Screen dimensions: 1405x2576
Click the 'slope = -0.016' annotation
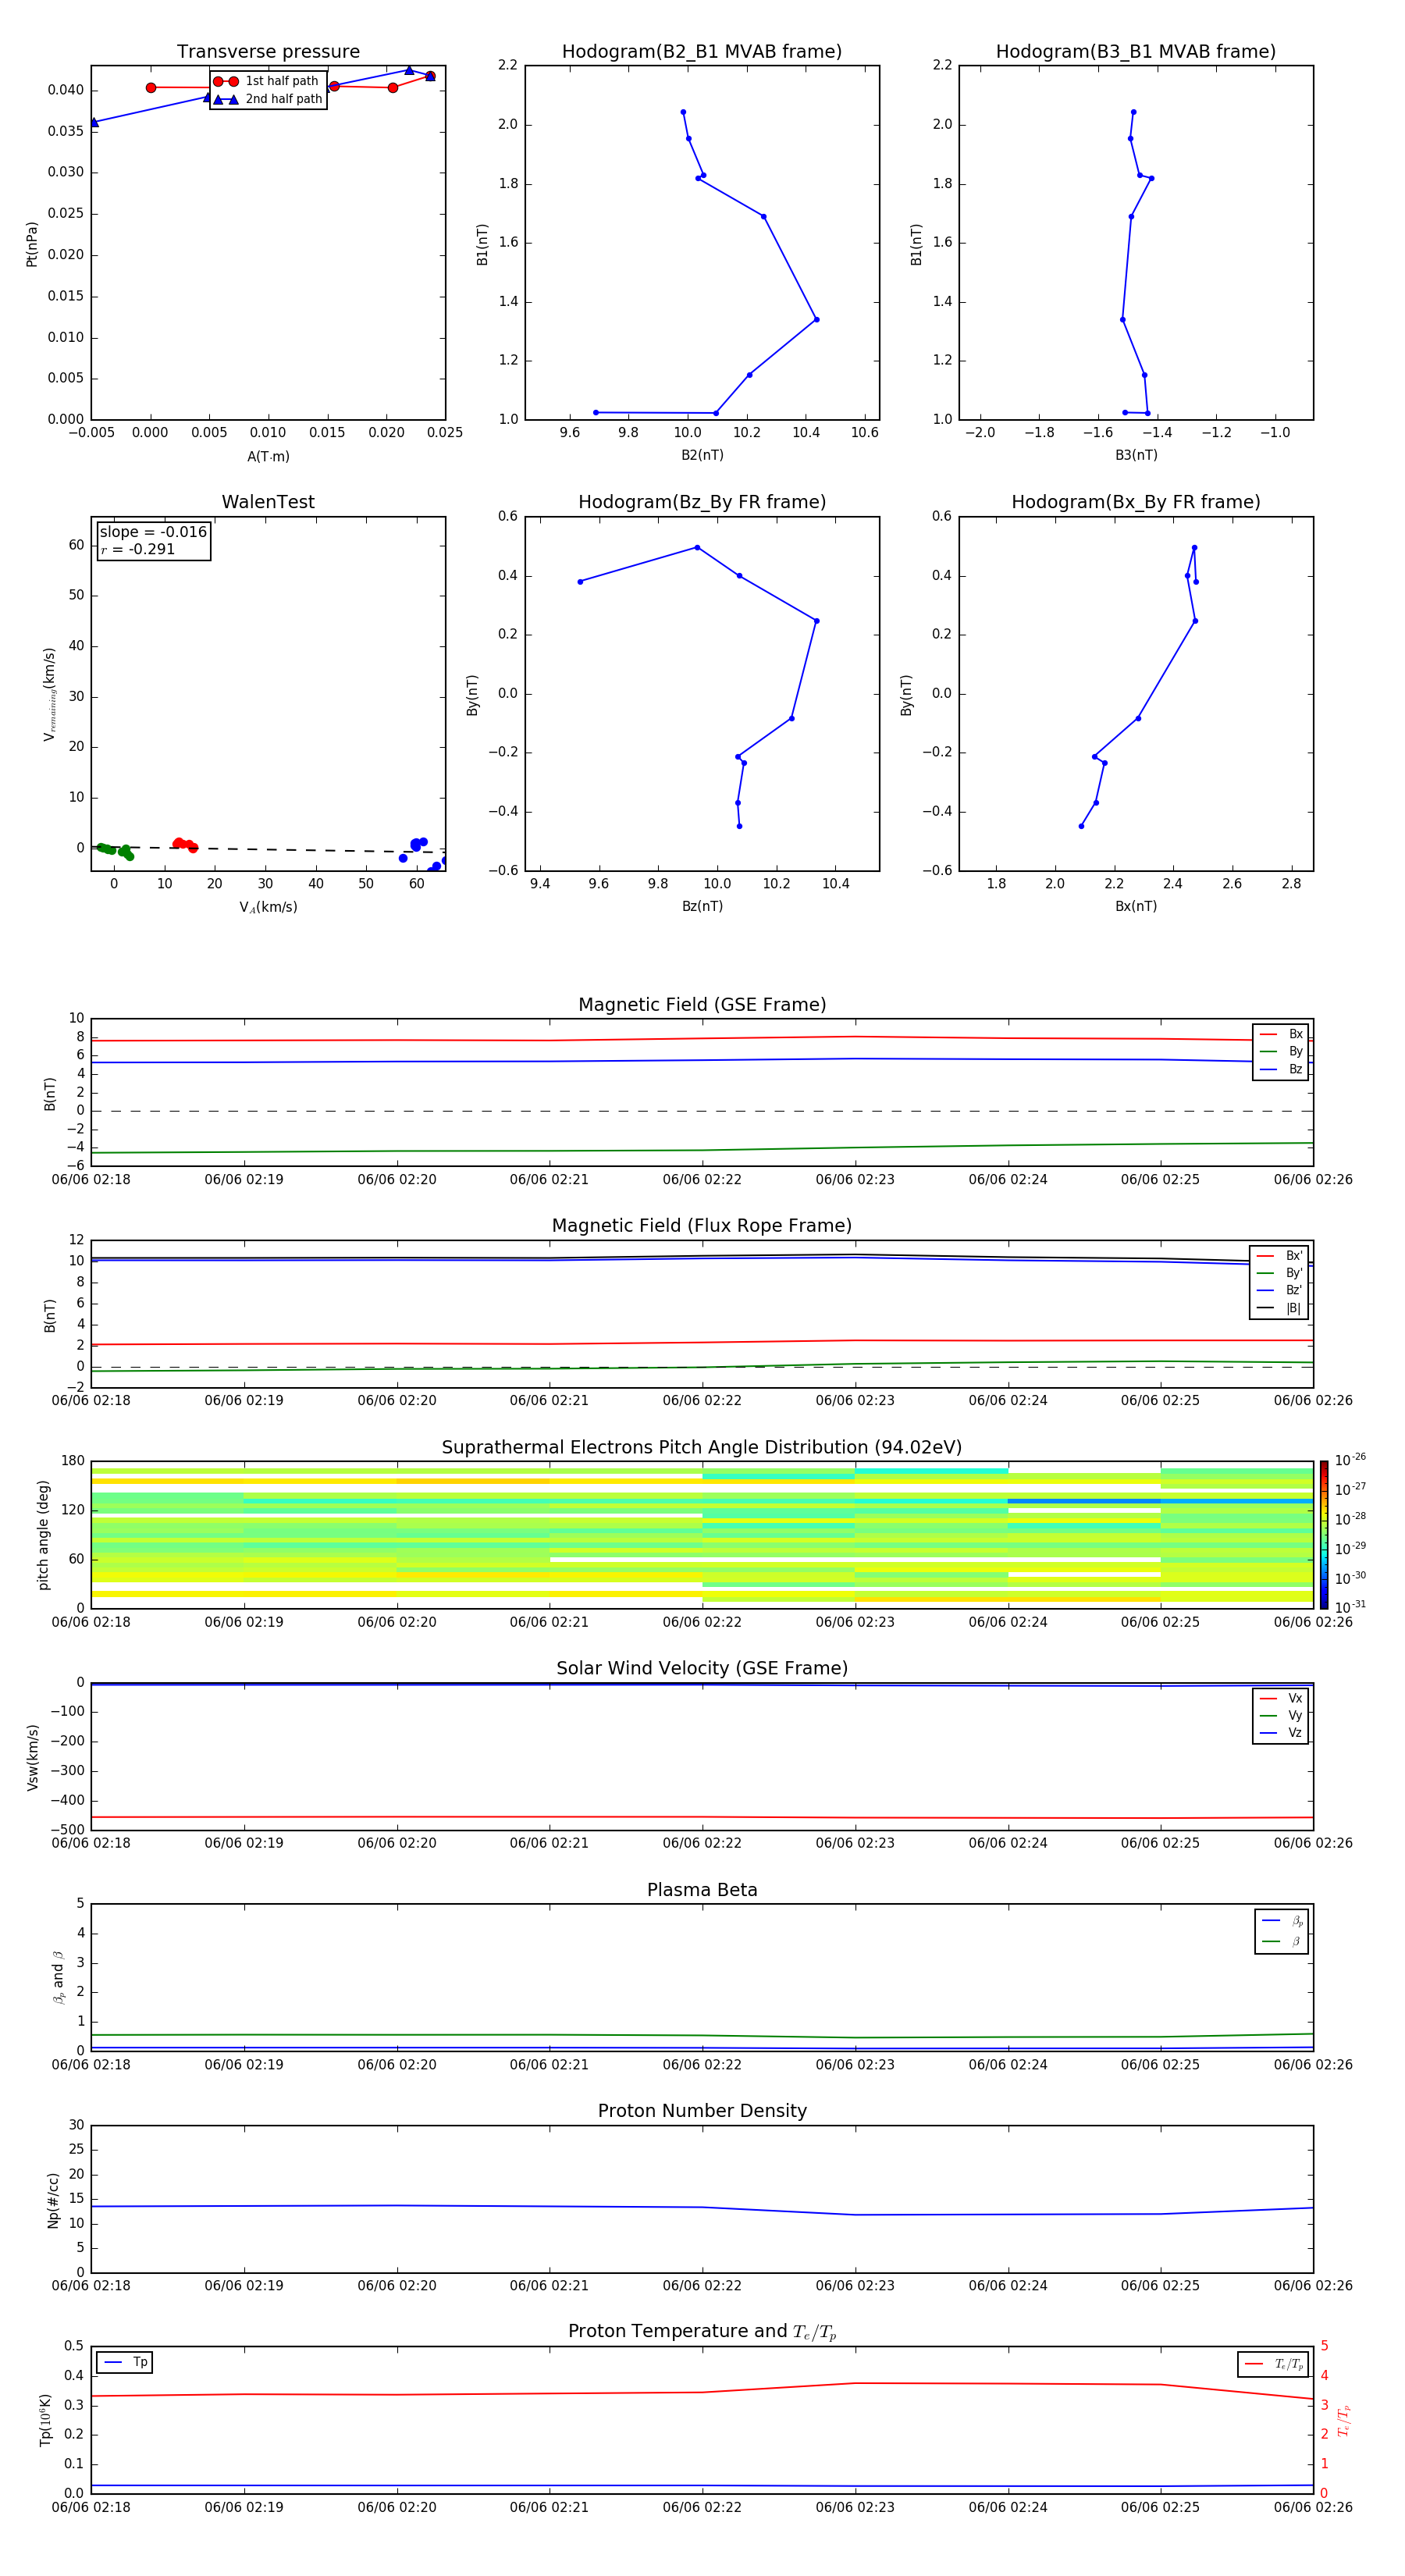click(153, 532)
